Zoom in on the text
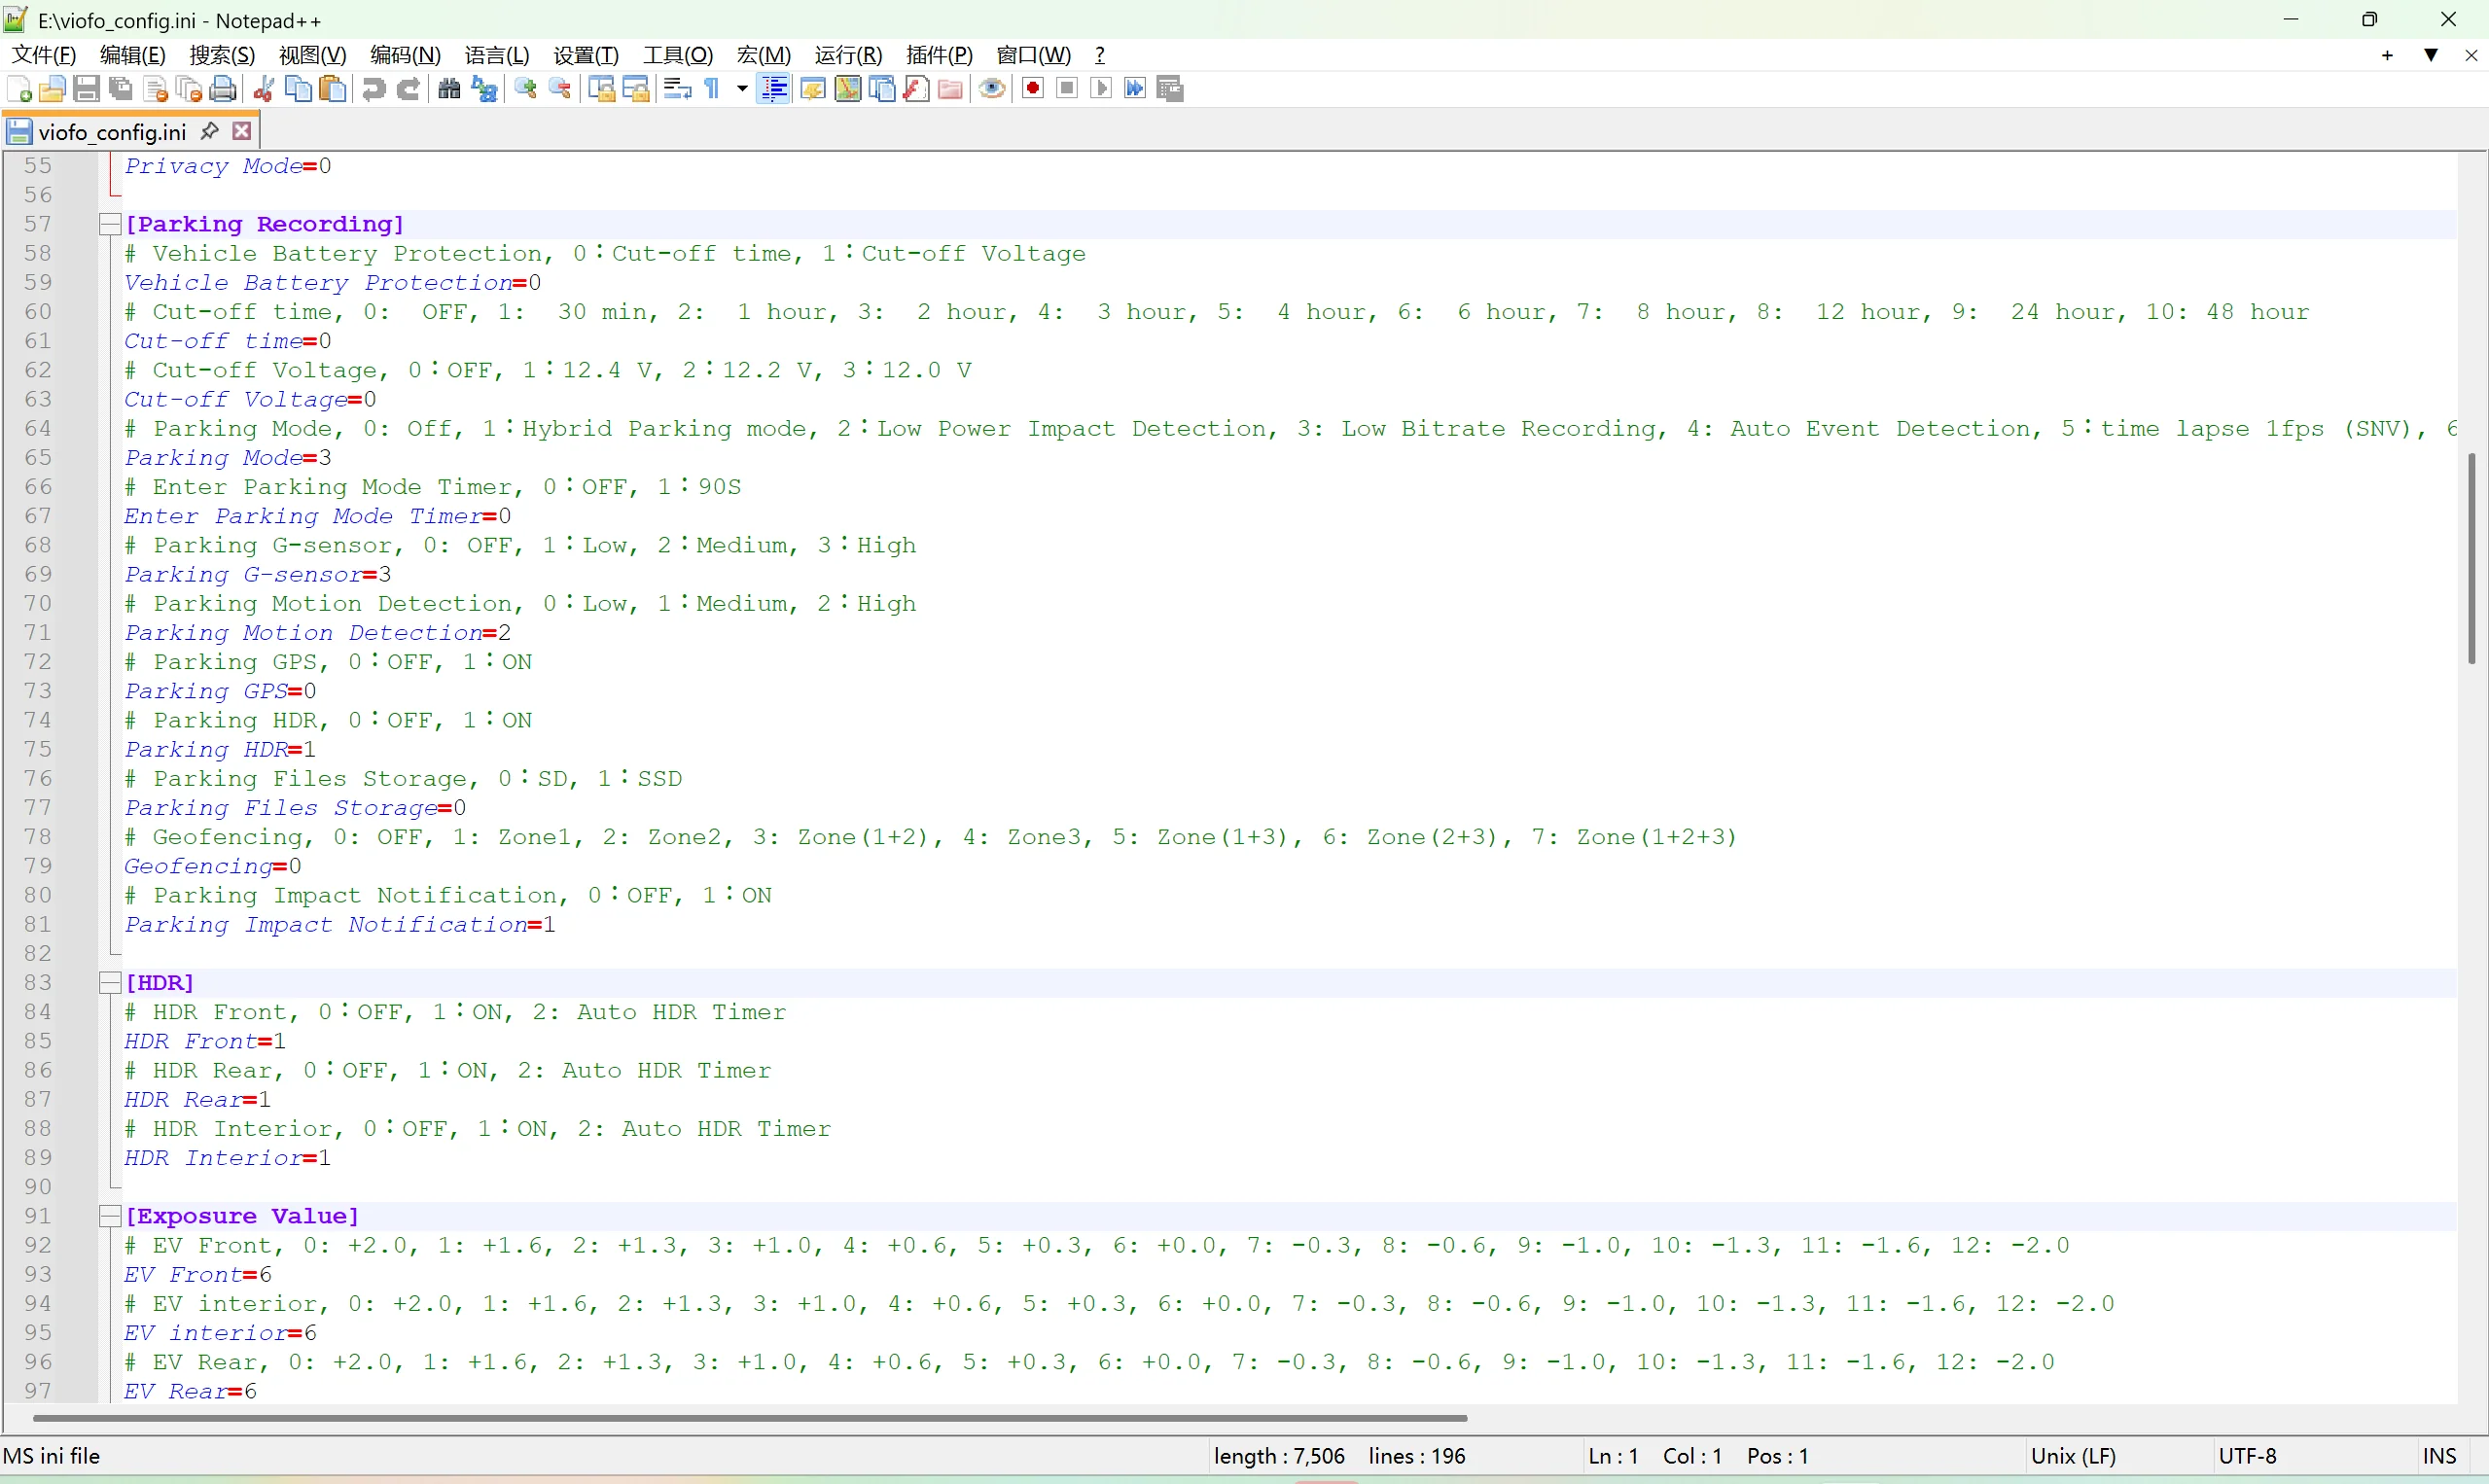 [x=523, y=88]
